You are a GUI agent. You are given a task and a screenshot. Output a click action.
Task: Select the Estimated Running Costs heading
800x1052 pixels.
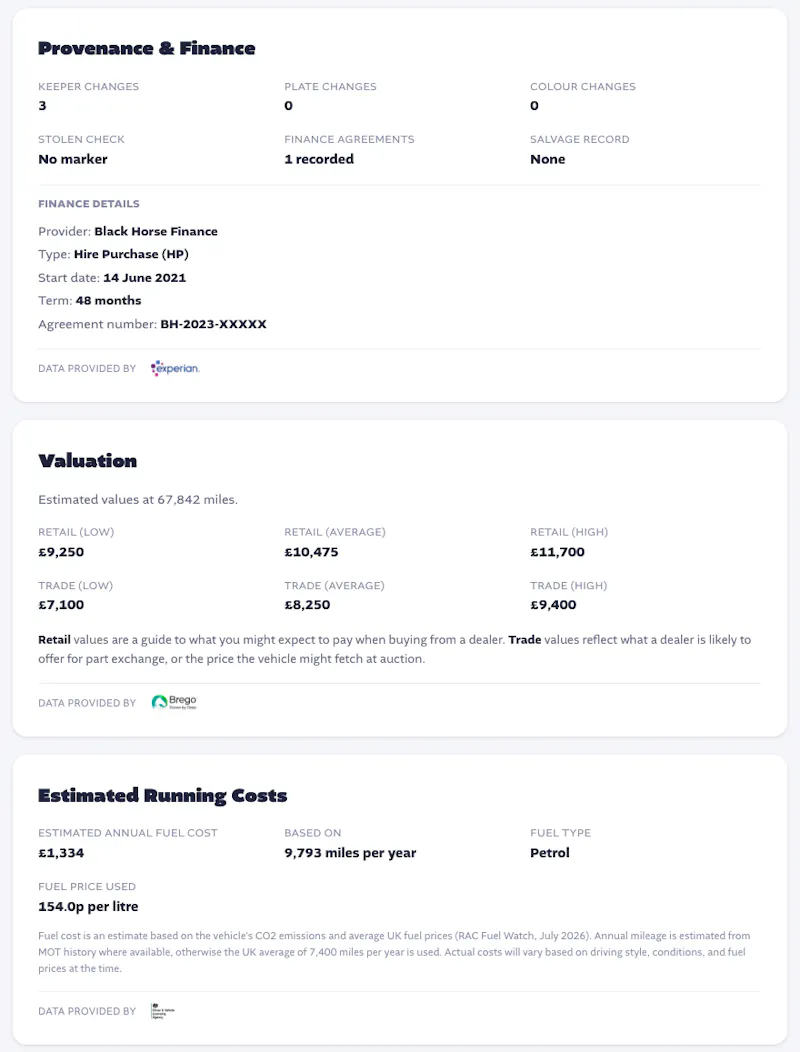click(162, 796)
